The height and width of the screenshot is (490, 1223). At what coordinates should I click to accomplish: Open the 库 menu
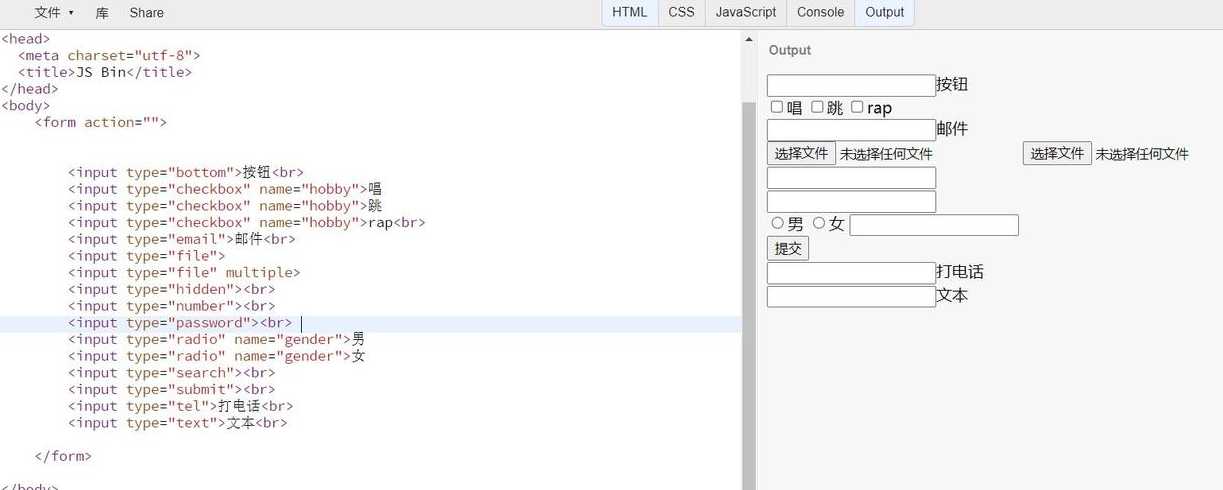point(102,12)
